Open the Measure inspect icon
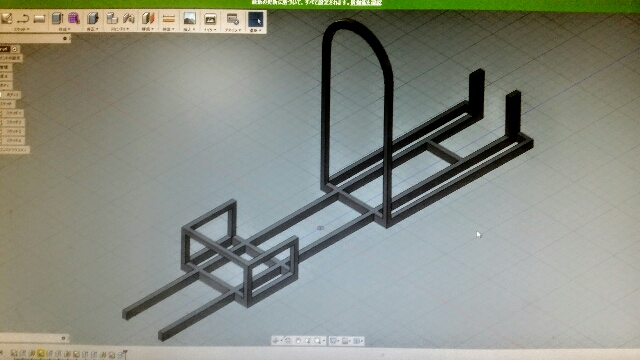 169,19
